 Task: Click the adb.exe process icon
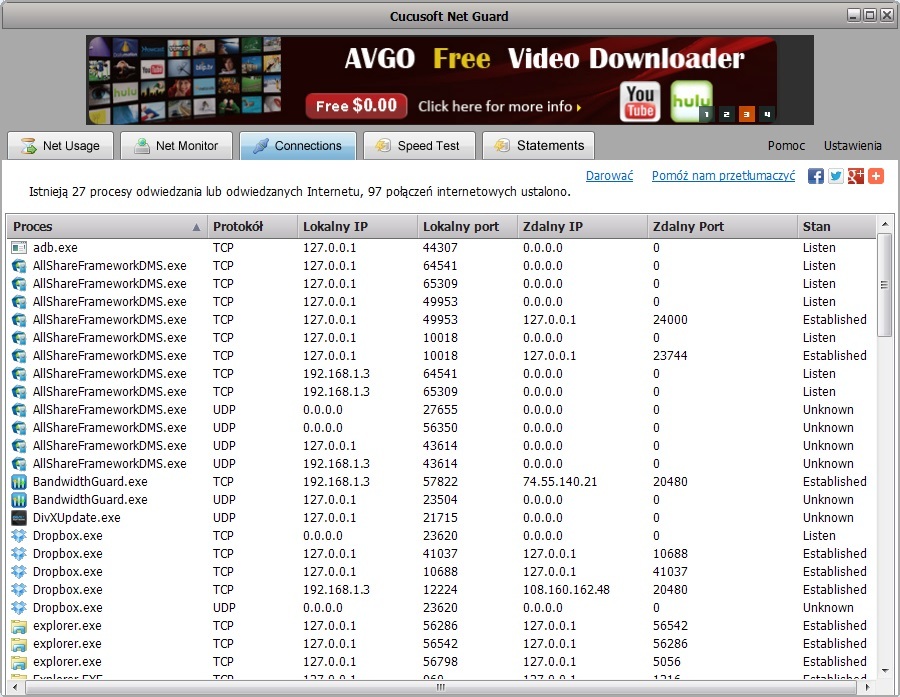[x=19, y=248]
